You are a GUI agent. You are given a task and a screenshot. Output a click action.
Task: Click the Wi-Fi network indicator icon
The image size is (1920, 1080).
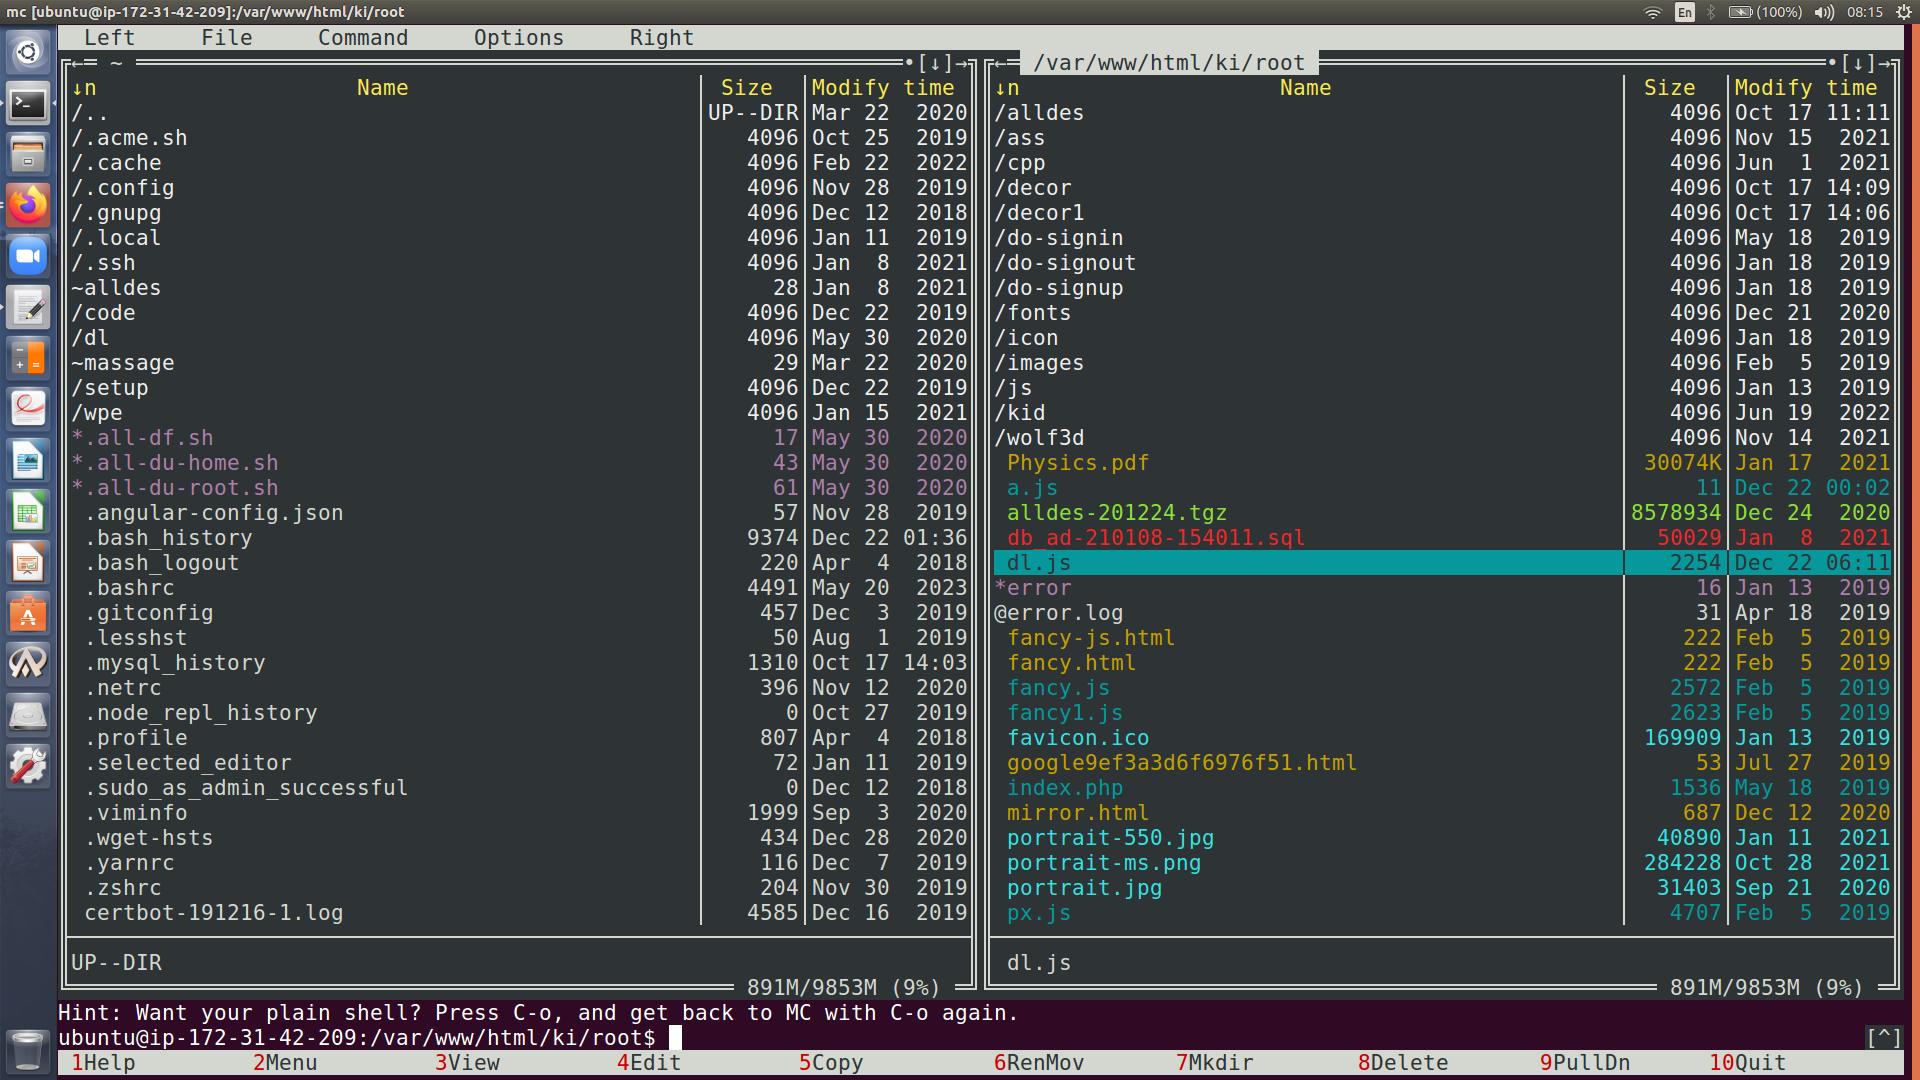pos(1652,12)
